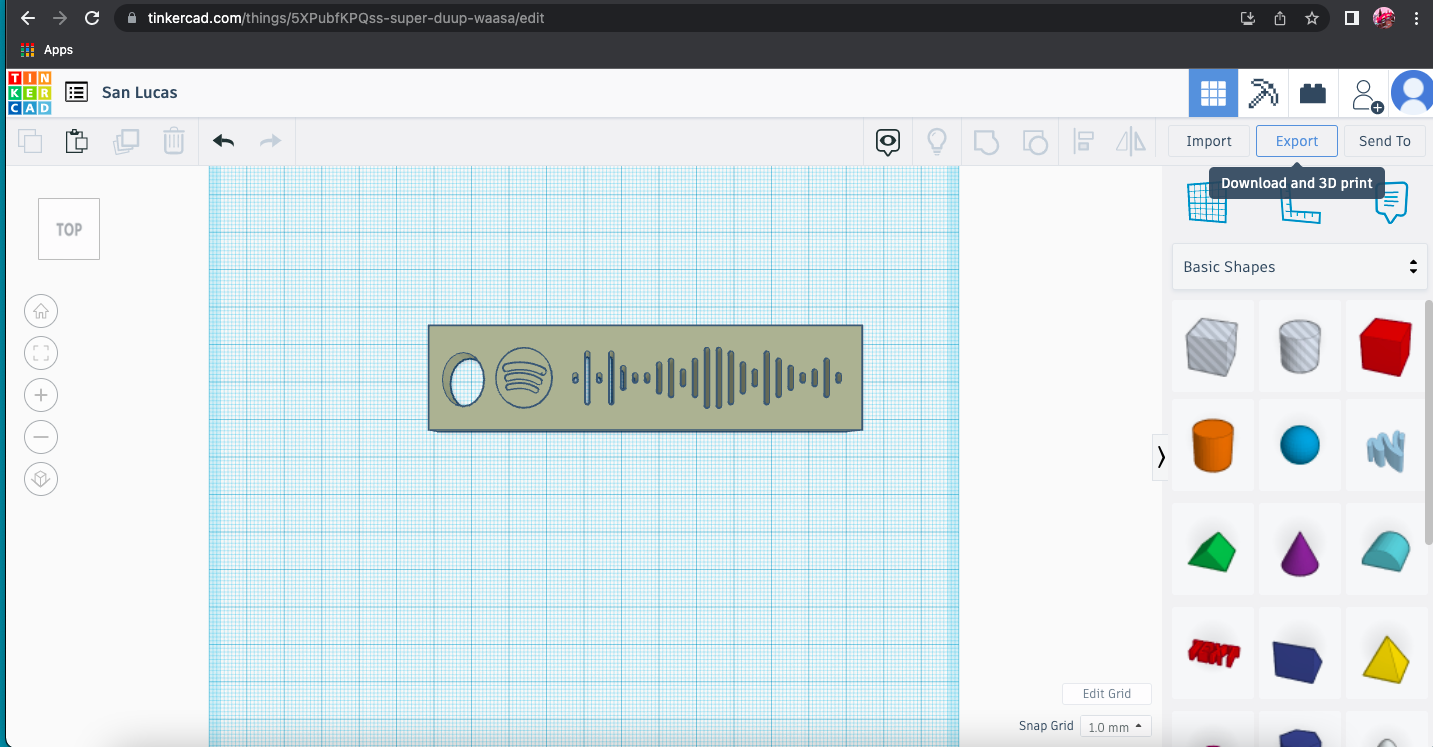Click the Duplicate and repeat icon
Screen dimensions: 1433x747
tap(126, 141)
